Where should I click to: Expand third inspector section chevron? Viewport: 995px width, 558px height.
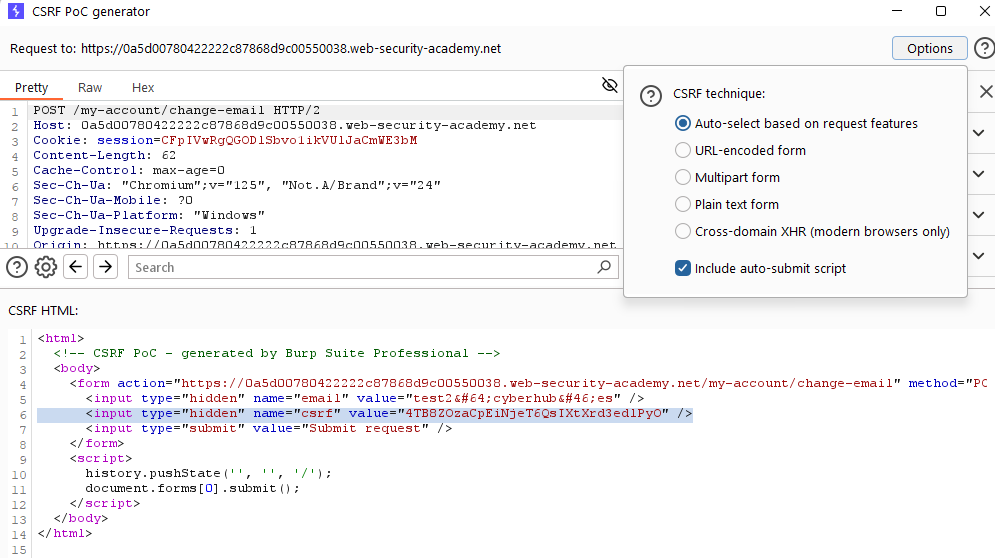coord(979,215)
